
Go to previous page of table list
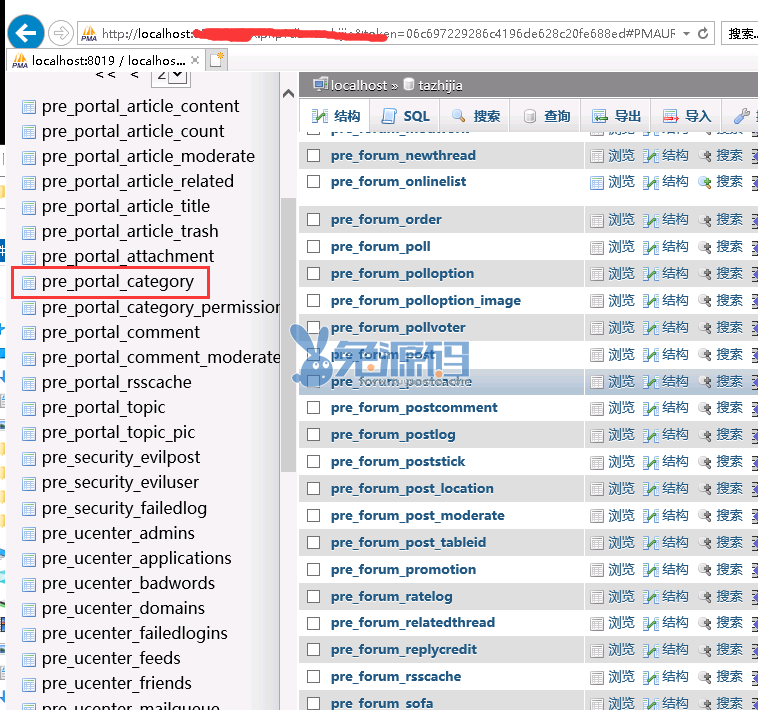[x=134, y=74]
